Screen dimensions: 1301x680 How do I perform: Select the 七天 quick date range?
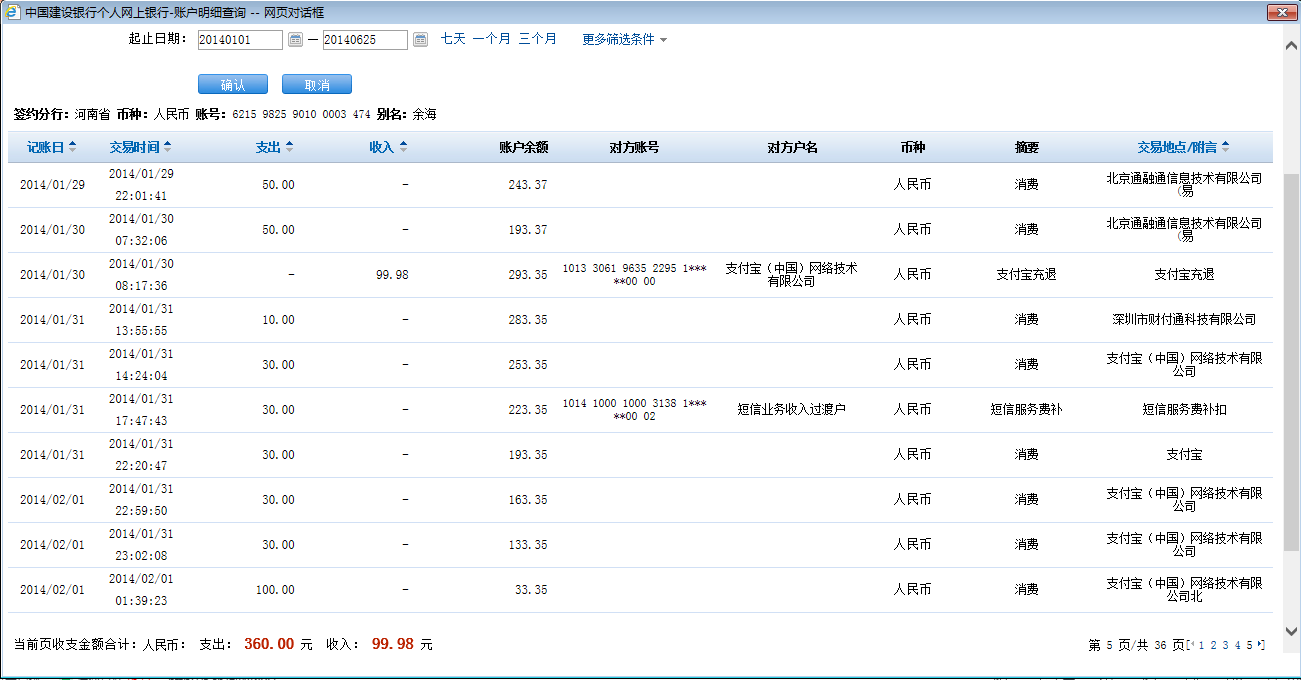453,39
